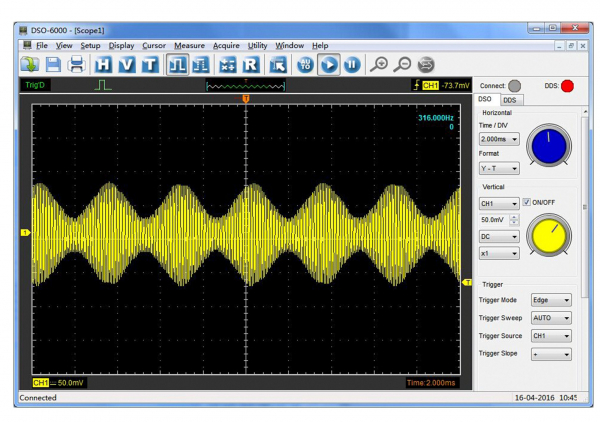Screen dimensions: 600x422
Task: Click the save floppy disk icon
Action: 52,65
